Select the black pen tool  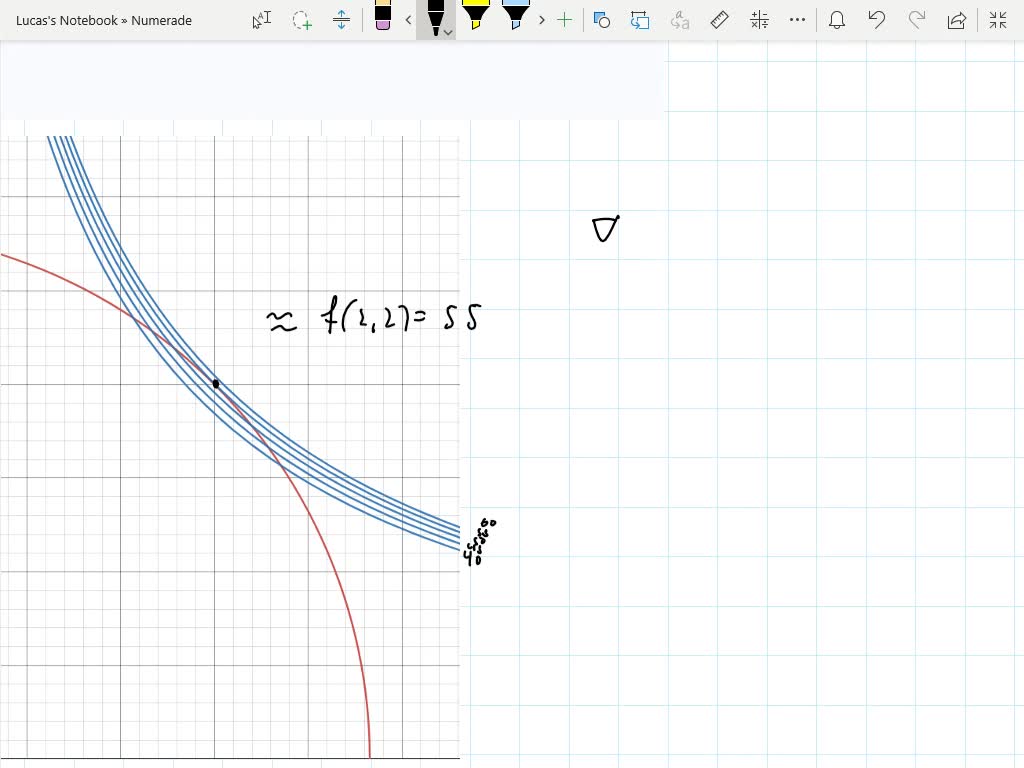pos(434,16)
